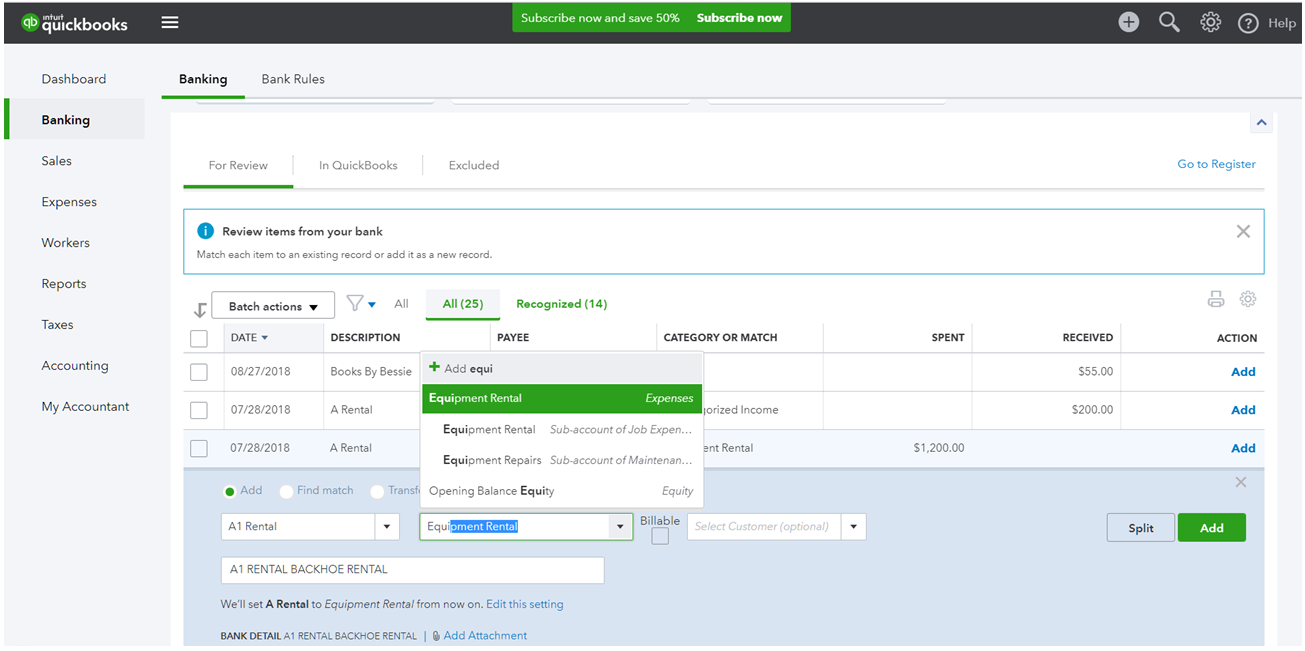Open the settings gear in header

click(x=1210, y=22)
